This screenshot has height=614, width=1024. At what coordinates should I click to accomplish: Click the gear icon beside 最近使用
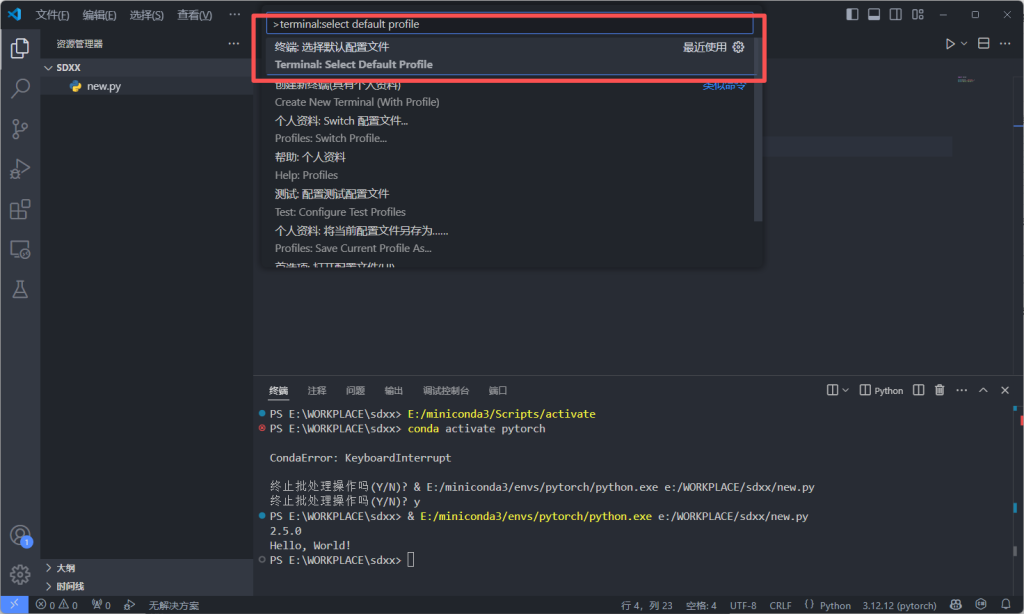tap(739, 47)
